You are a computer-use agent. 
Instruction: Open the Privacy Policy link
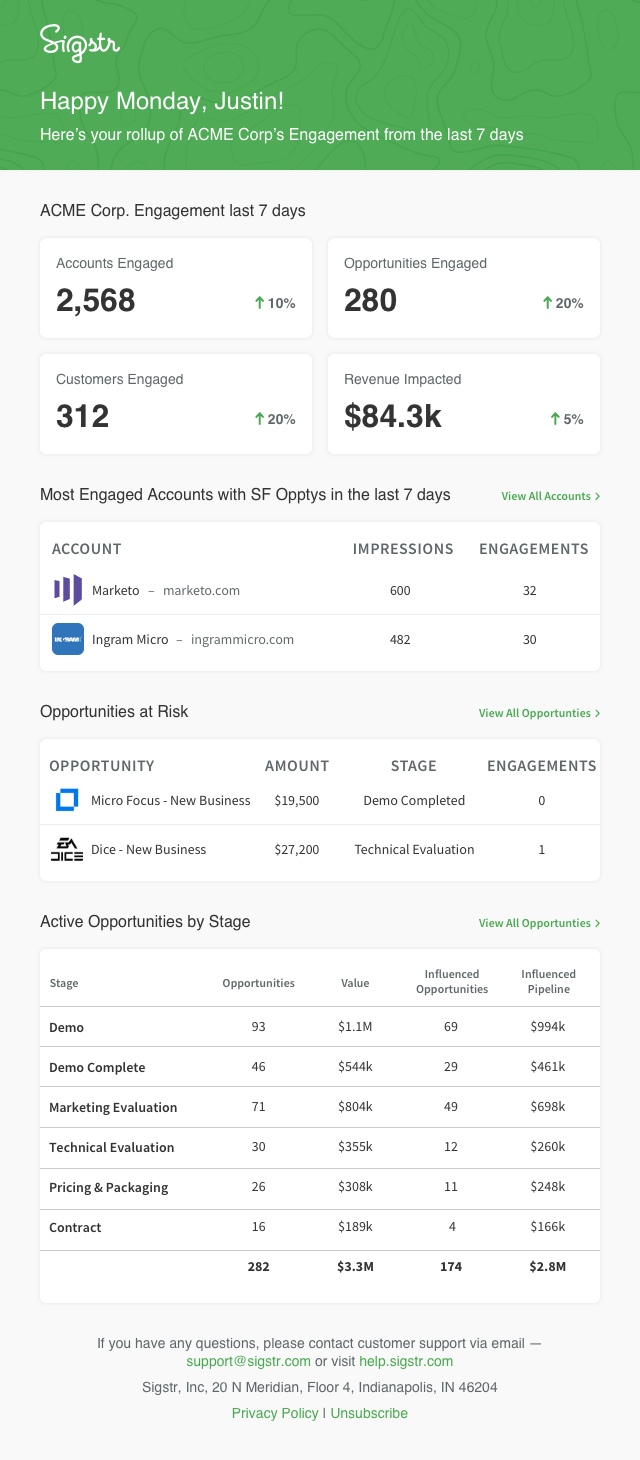(x=275, y=1413)
